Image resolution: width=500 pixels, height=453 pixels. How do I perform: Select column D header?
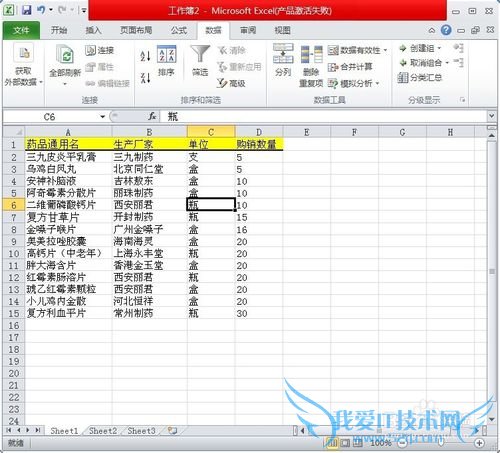click(x=259, y=132)
